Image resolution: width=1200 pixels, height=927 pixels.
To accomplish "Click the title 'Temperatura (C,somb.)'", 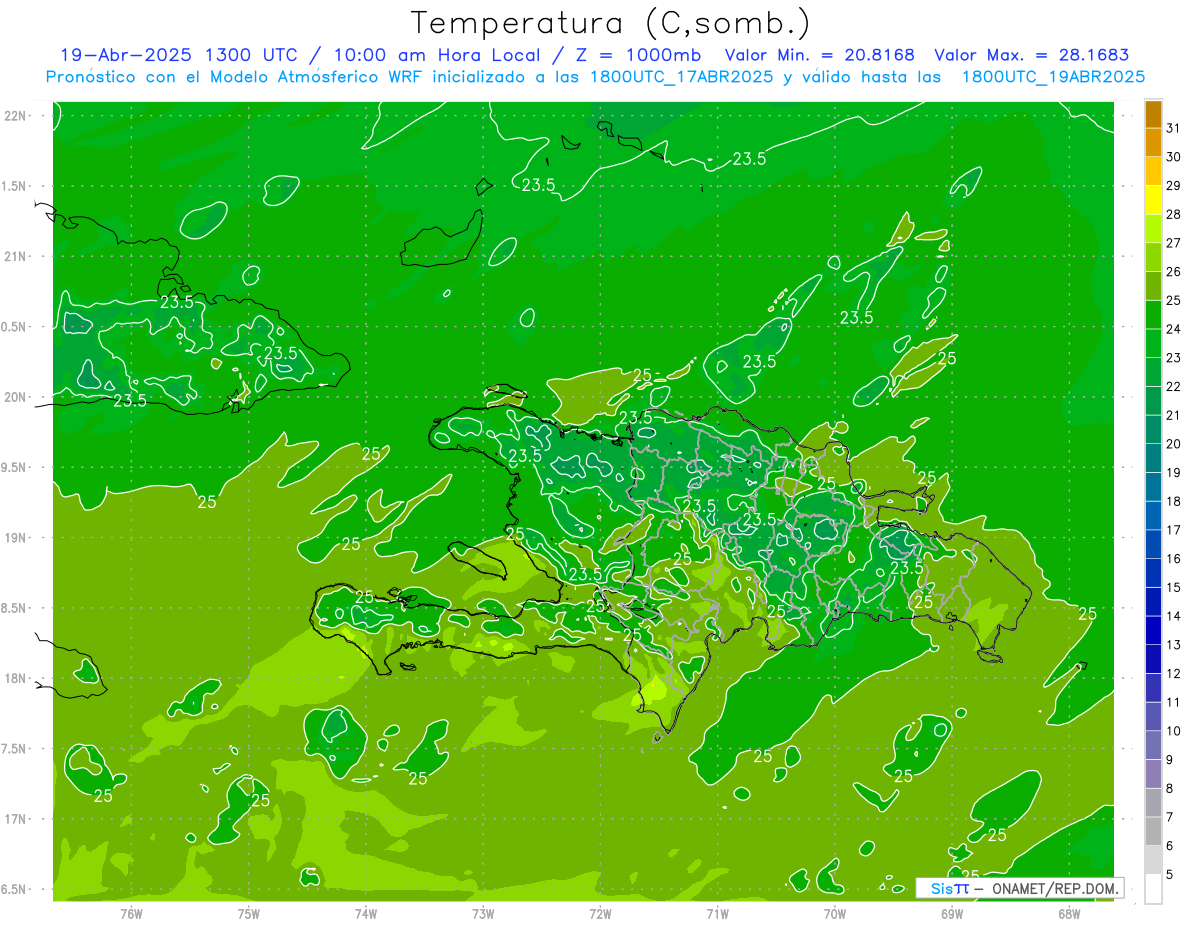I will 611,23.
